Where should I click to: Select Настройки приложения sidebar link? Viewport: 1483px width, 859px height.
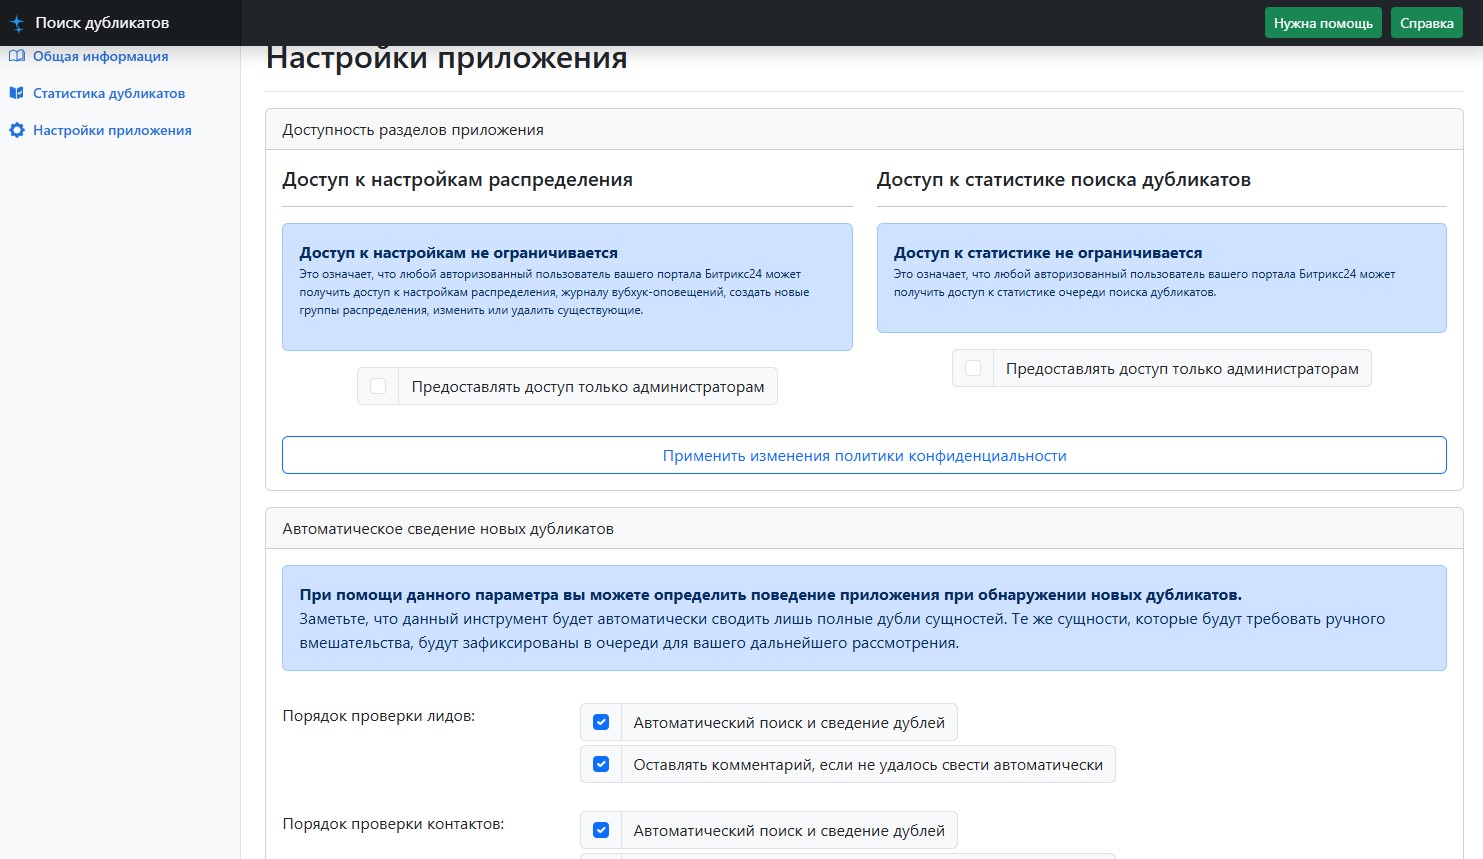(112, 130)
